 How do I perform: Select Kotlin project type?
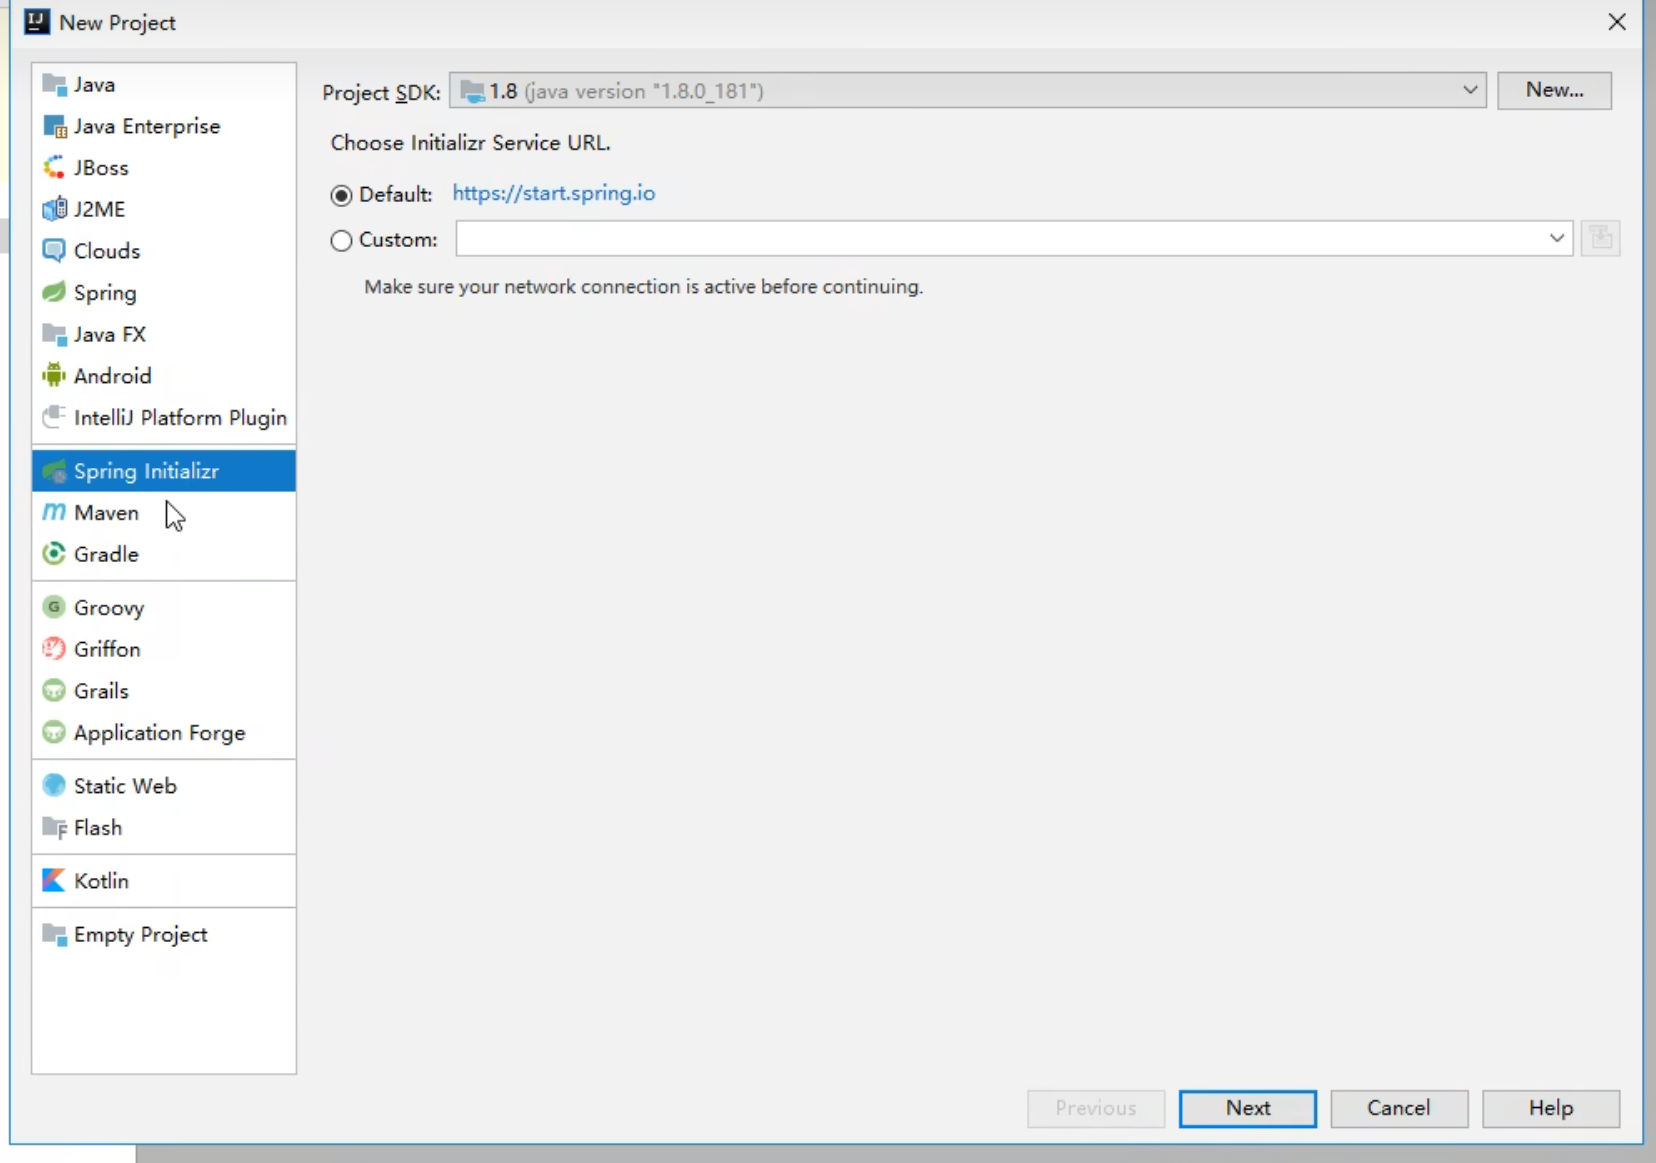[164, 881]
